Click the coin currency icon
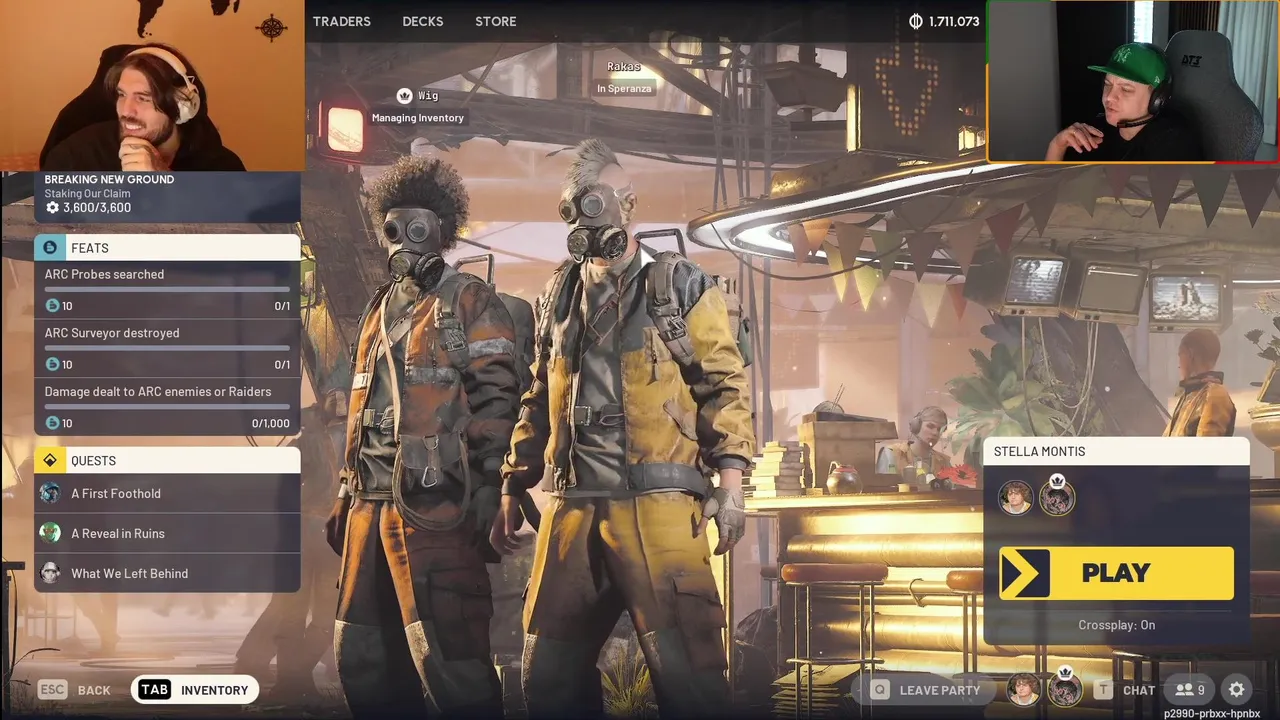1280x720 pixels. click(916, 21)
